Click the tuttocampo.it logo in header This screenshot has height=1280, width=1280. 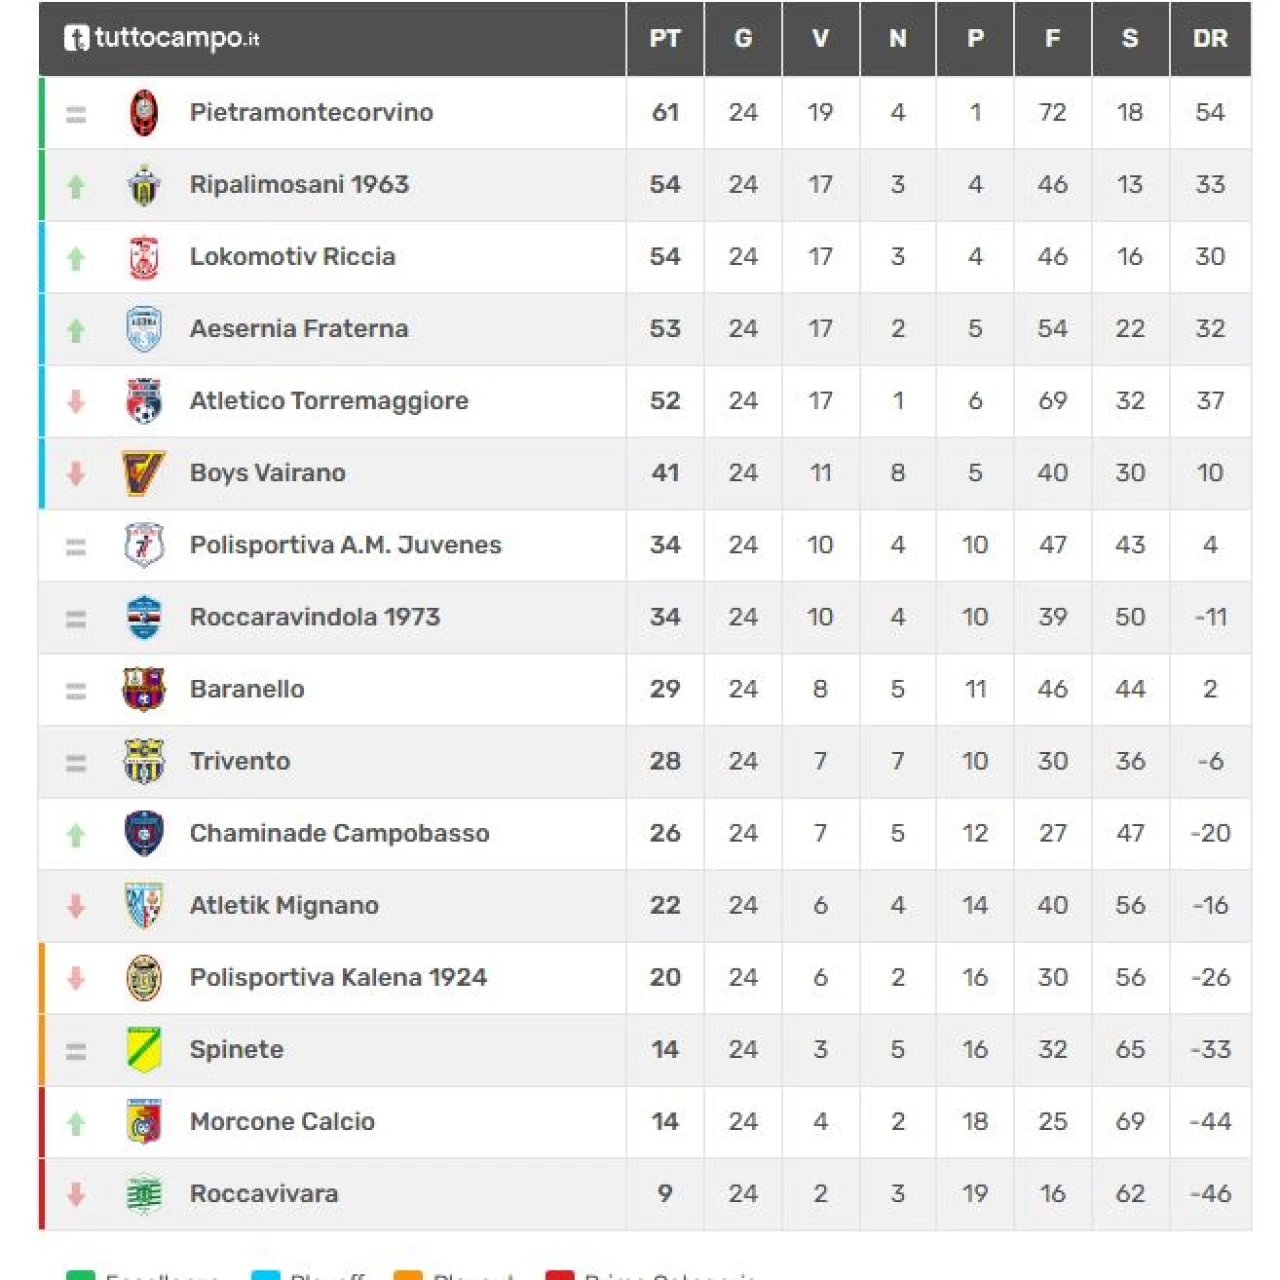(x=162, y=38)
